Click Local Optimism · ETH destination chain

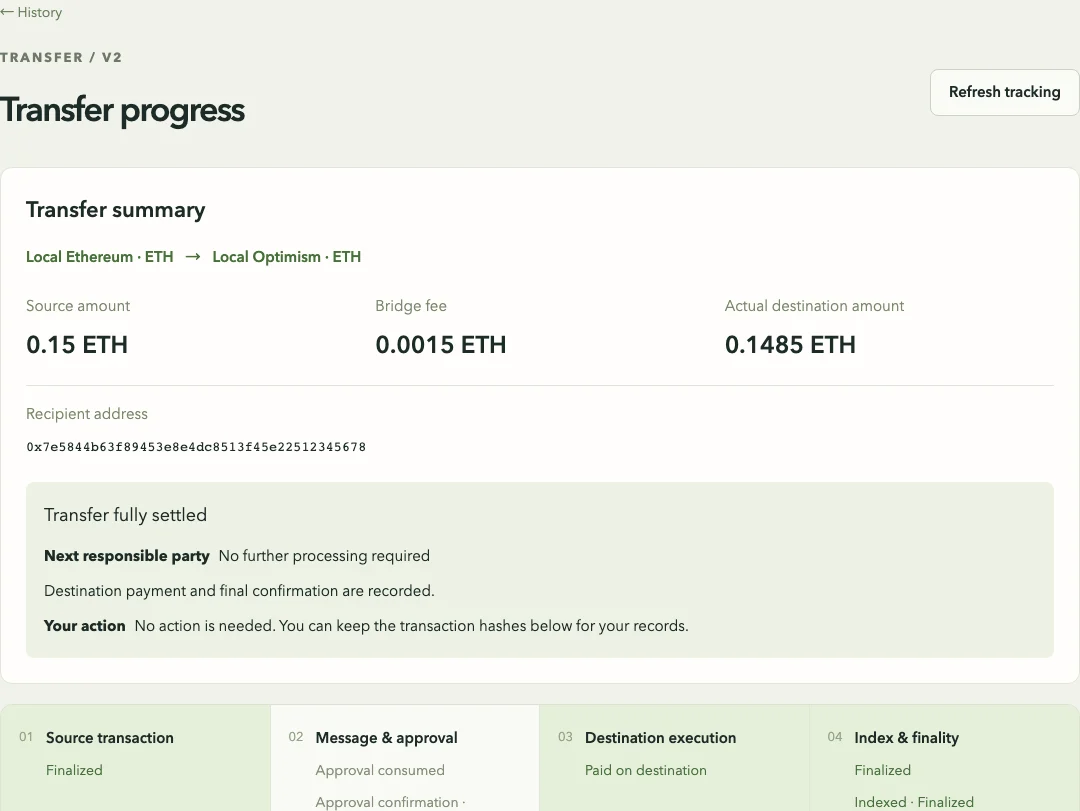[x=287, y=257]
